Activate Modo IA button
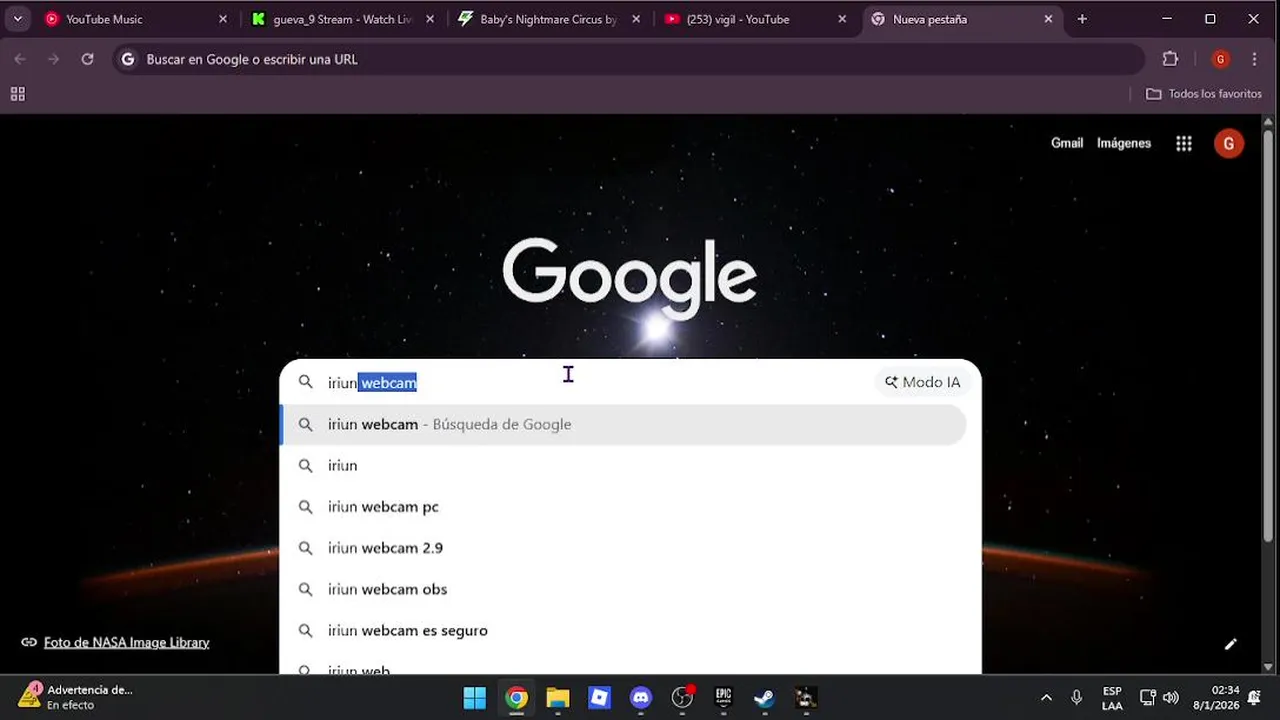 click(922, 382)
